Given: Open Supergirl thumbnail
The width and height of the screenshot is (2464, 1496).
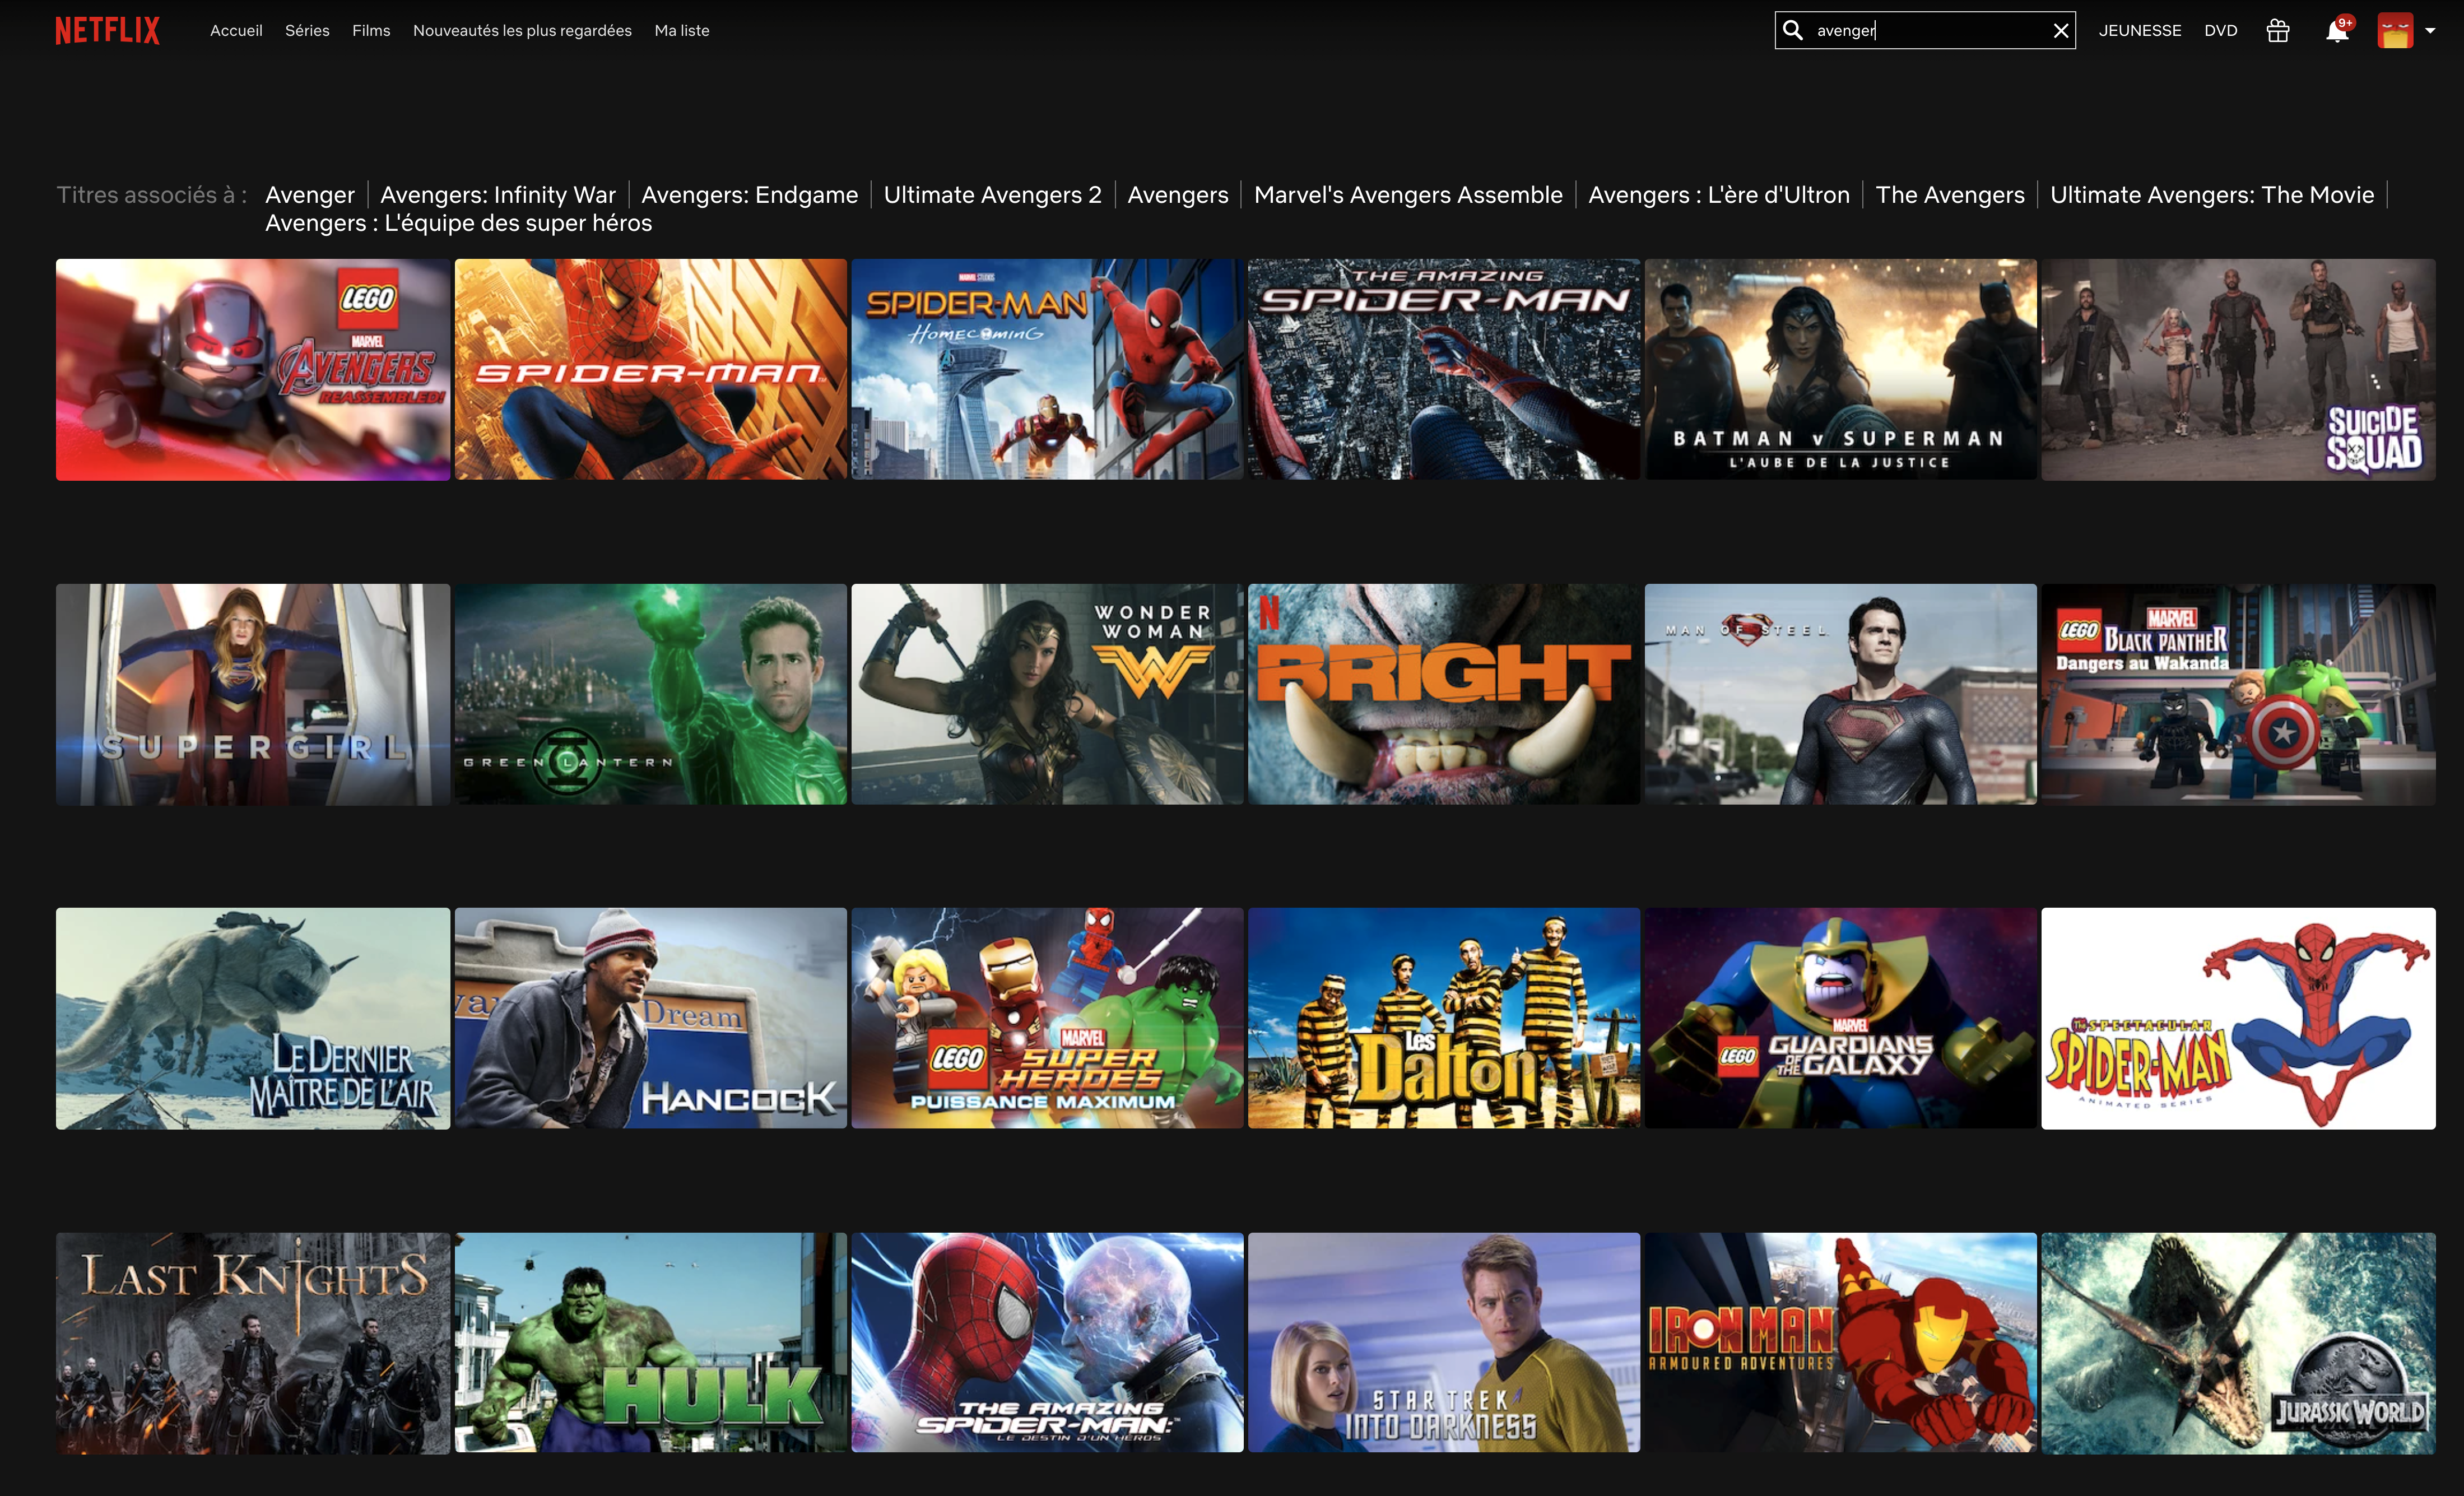Looking at the screenshot, I should tap(253, 694).
